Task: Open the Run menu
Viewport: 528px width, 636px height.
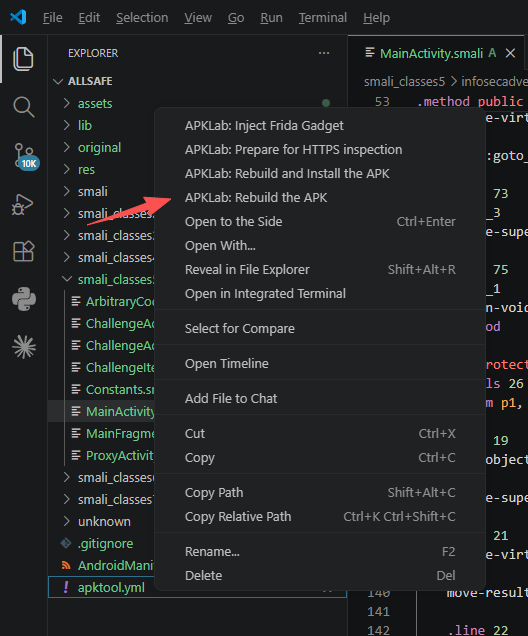Action: coord(271,18)
